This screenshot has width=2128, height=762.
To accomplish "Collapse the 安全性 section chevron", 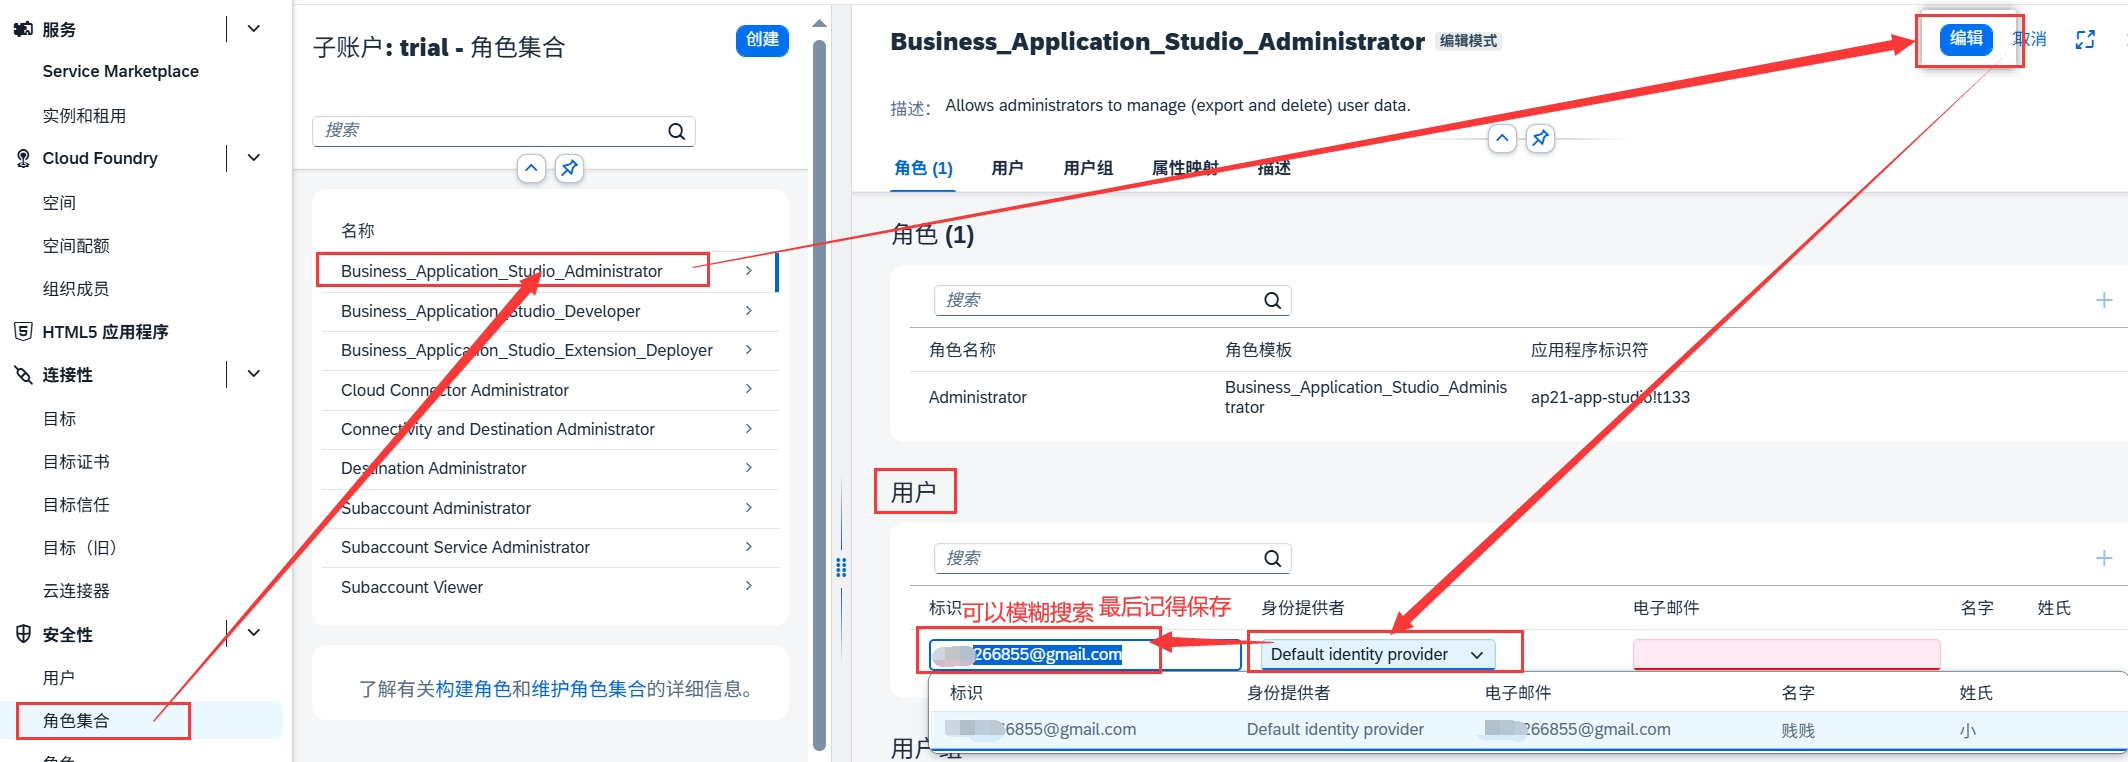I will point(254,632).
